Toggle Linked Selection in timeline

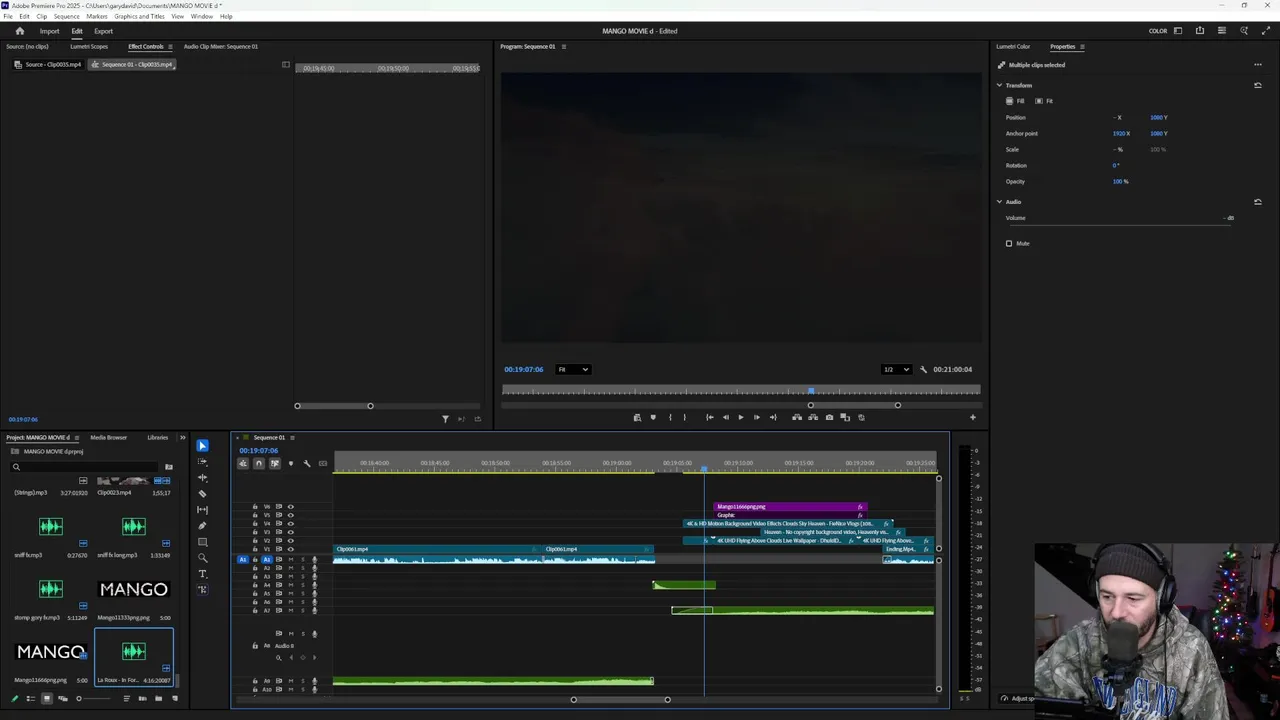[274, 463]
